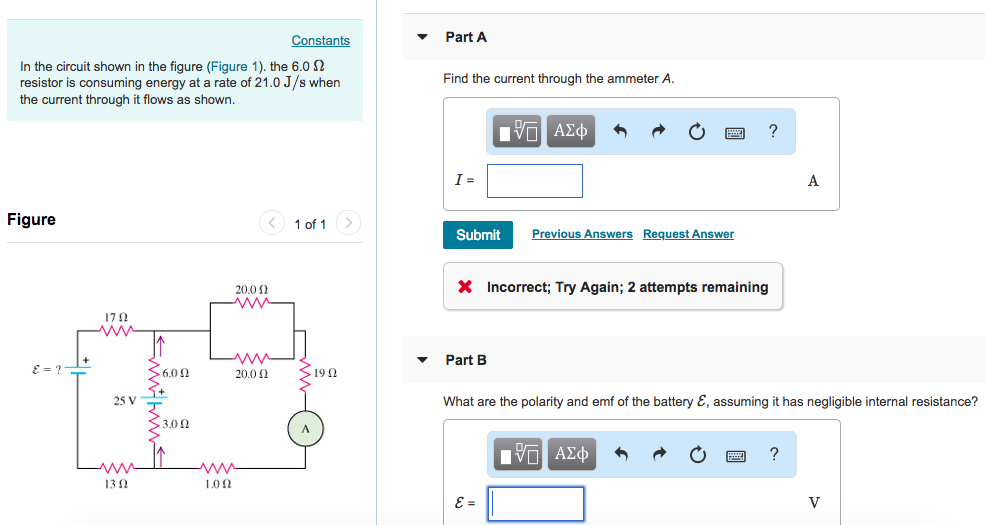Image resolution: width=985 pixels, height=525 pixels.
Task: Open the Constants link
Action: coord(320,40)
